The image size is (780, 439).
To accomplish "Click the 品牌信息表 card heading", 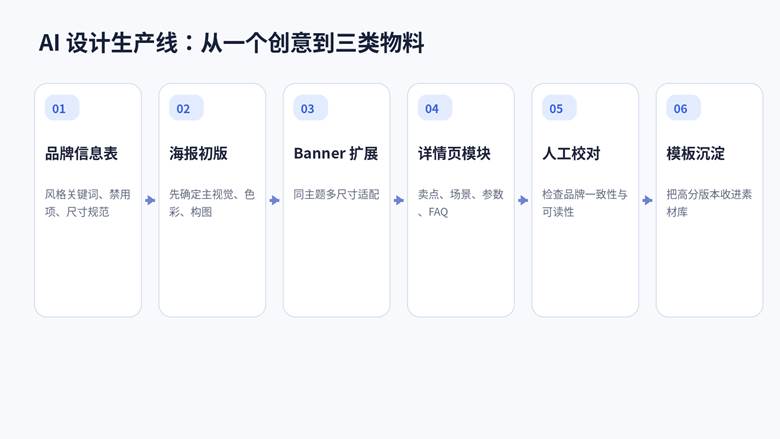I will pyautogui.click(x=81, y=153).
